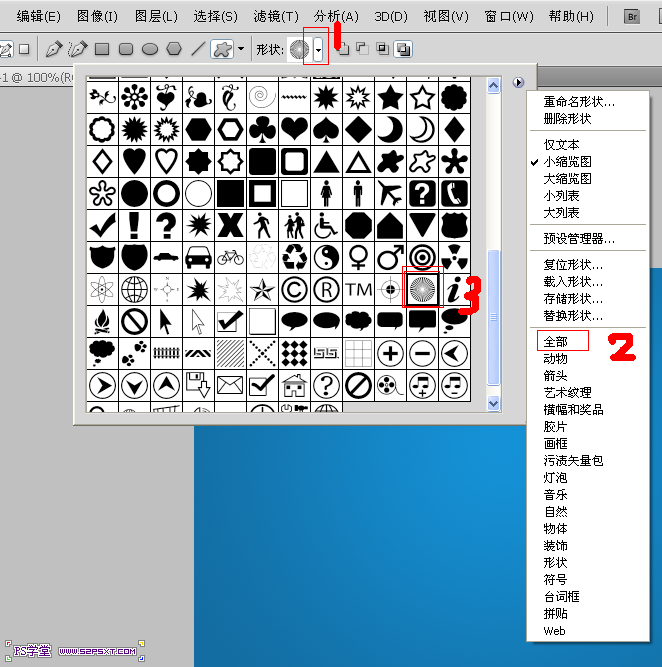Open the 滤镜(T) menu
This screenshot has width=662, height=667.
(x=276, y=16)
